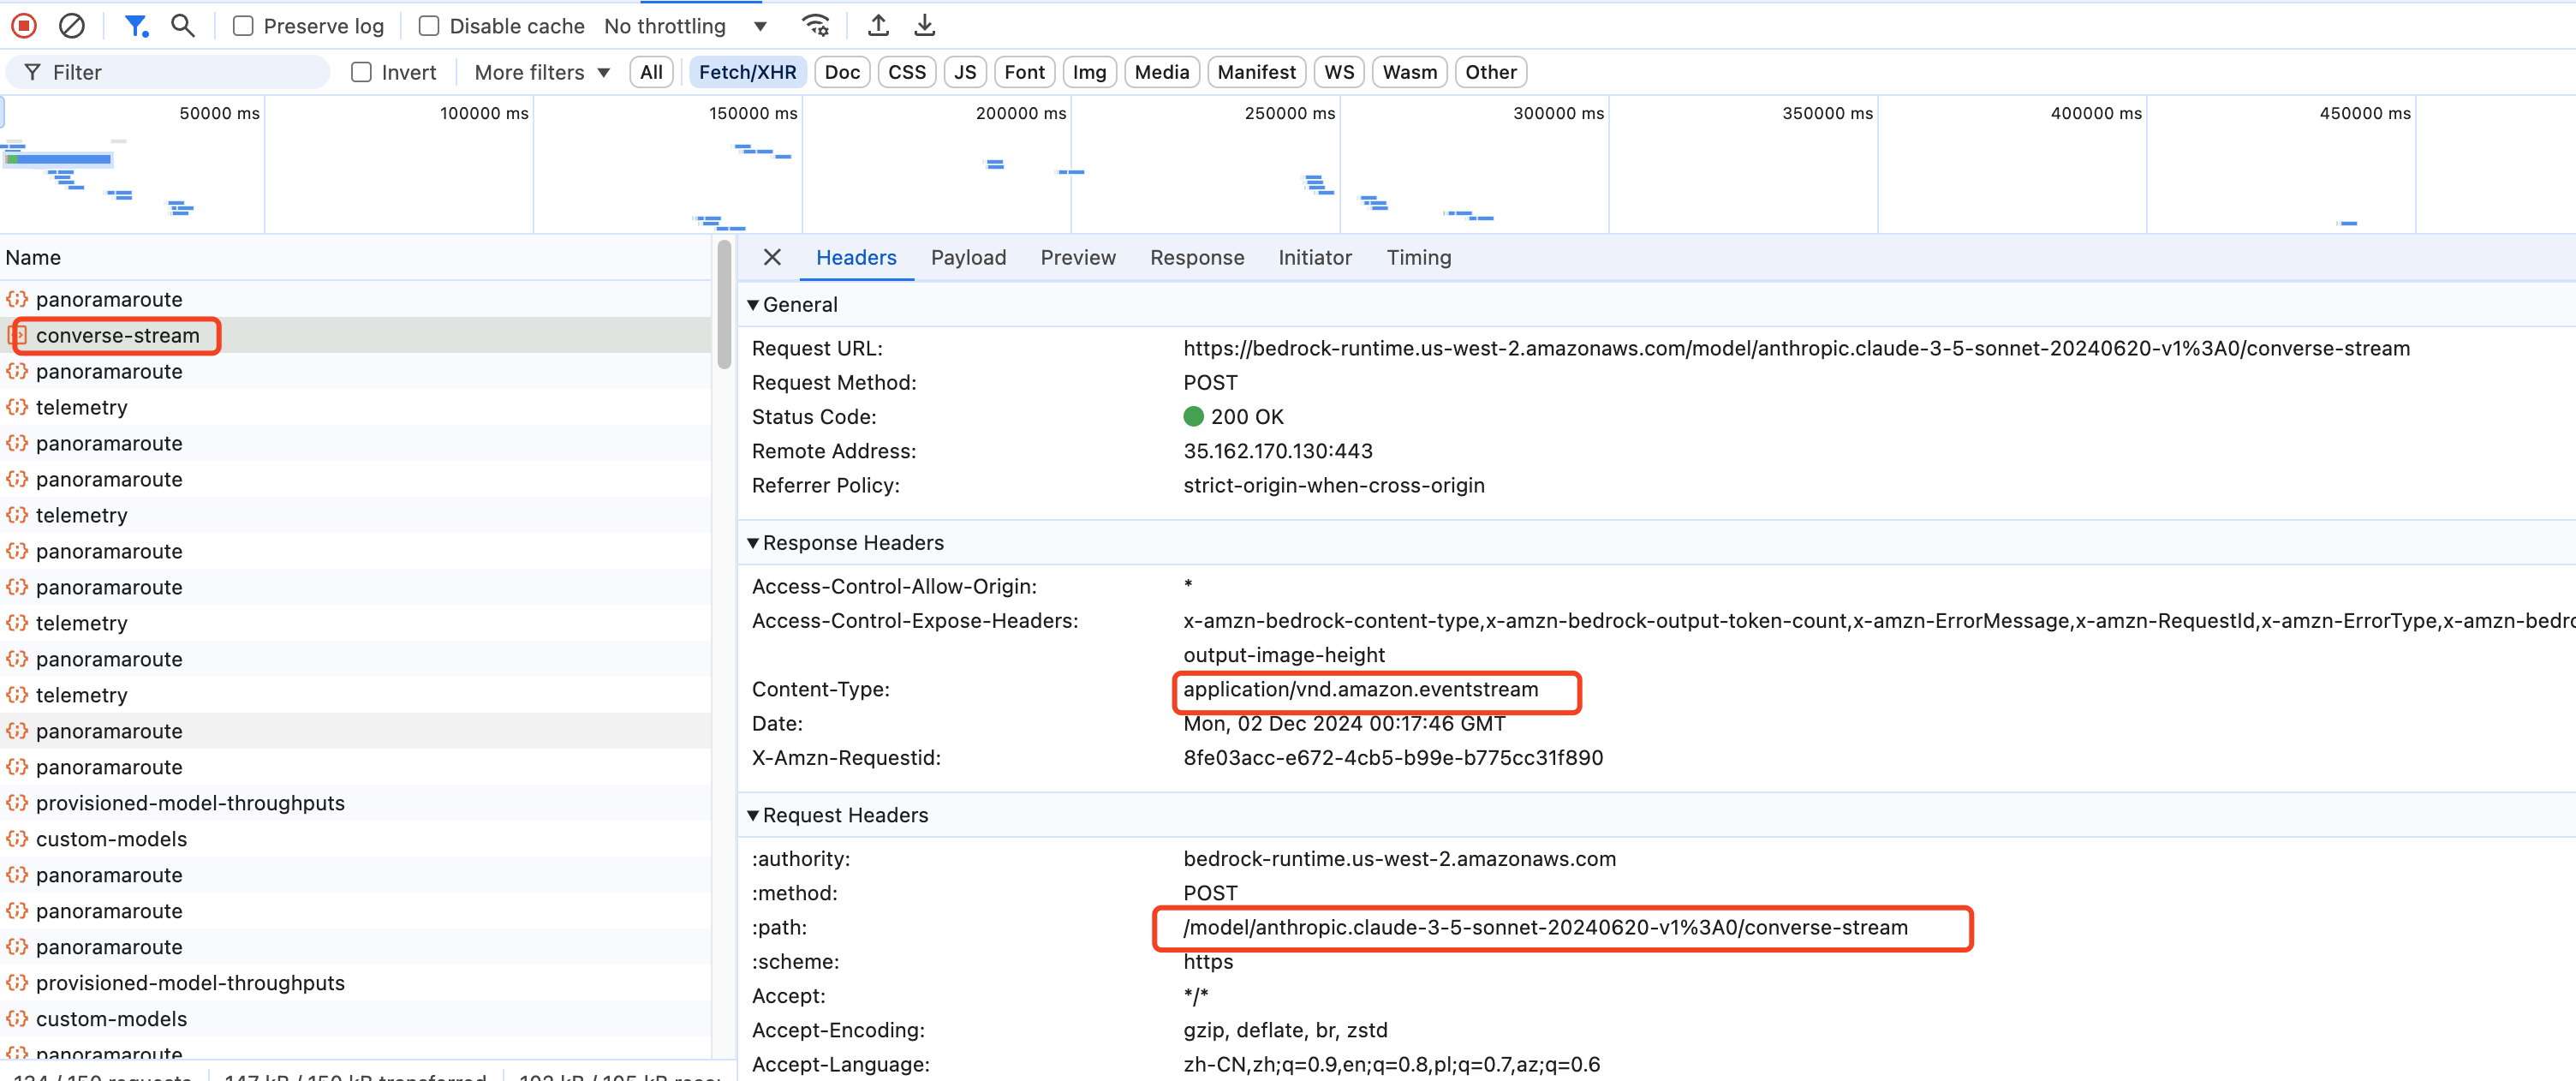Select the Manifest filter

click(x=1256, y=72)
